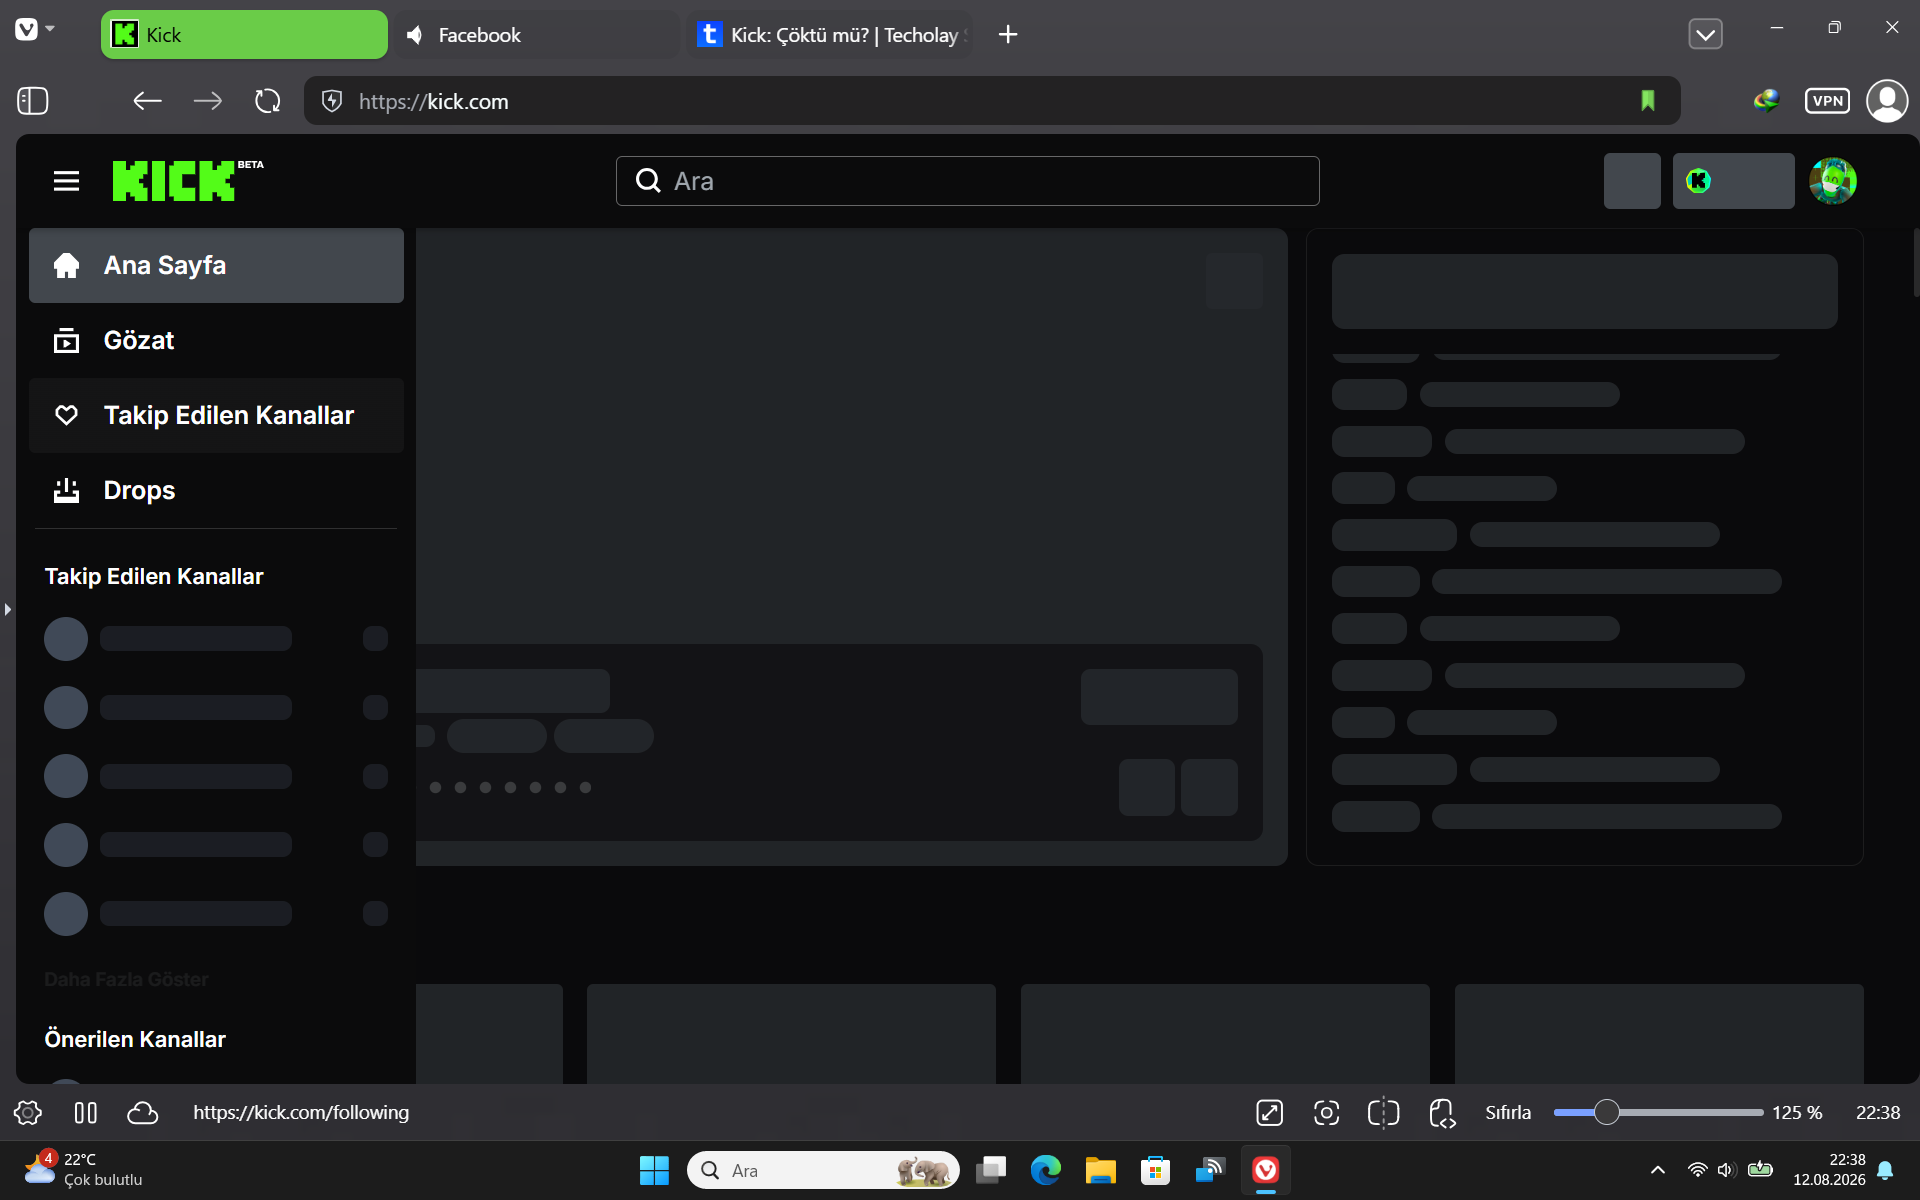The height and width of the screenshot is (1200, 1920).
Task: Click the green Kick coin button
Action: [1733, 181]
